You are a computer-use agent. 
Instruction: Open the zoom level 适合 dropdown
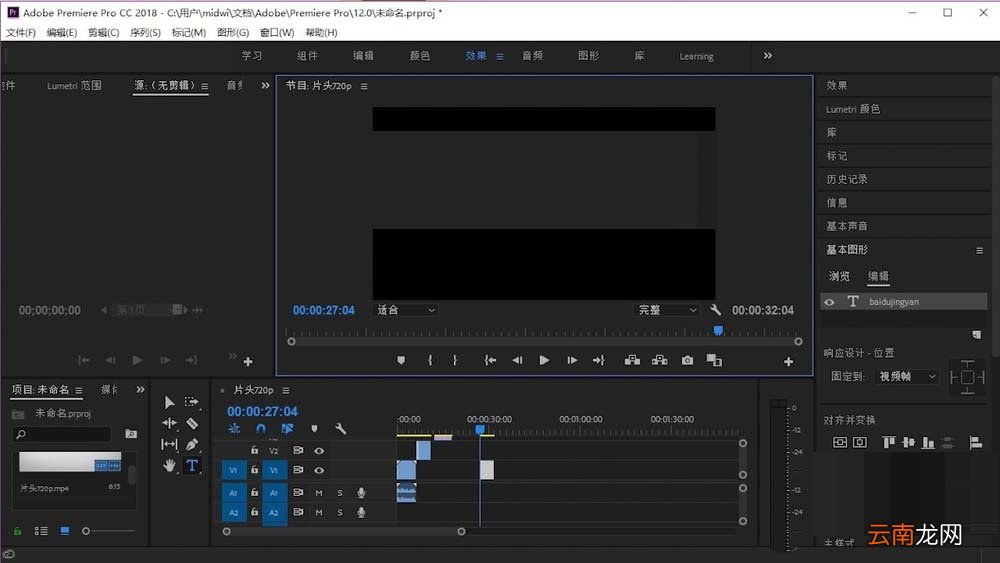coord(406,310)
